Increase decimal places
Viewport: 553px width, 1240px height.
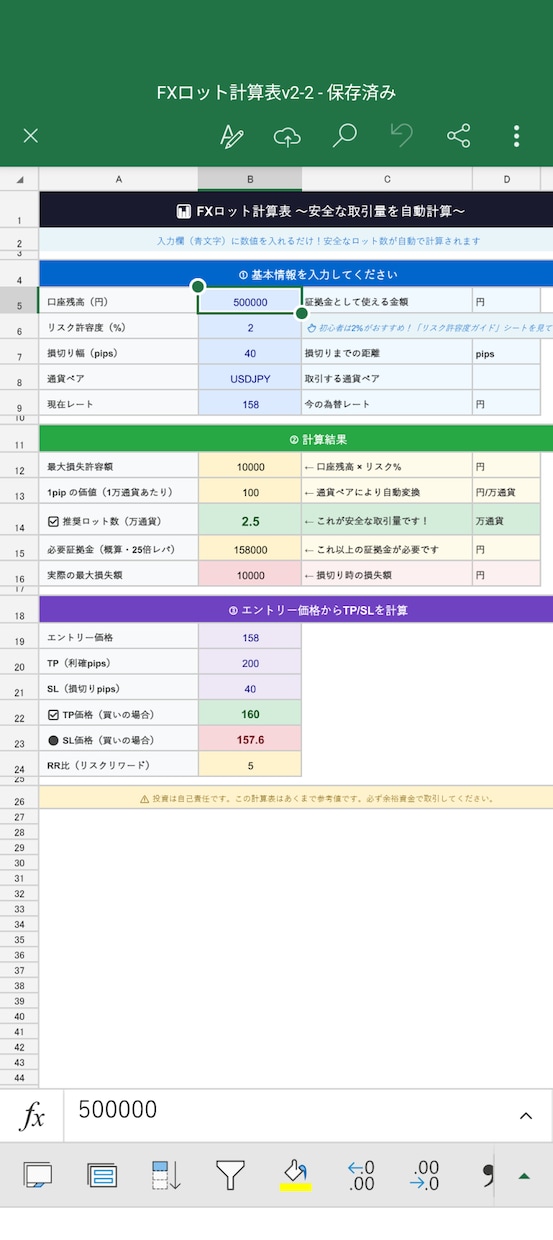(x=425, y=1175)
